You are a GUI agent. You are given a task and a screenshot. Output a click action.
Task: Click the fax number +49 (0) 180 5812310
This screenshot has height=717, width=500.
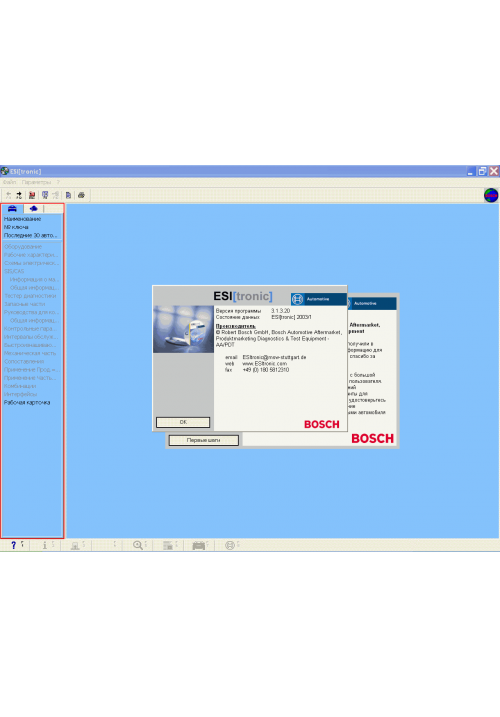266,370
